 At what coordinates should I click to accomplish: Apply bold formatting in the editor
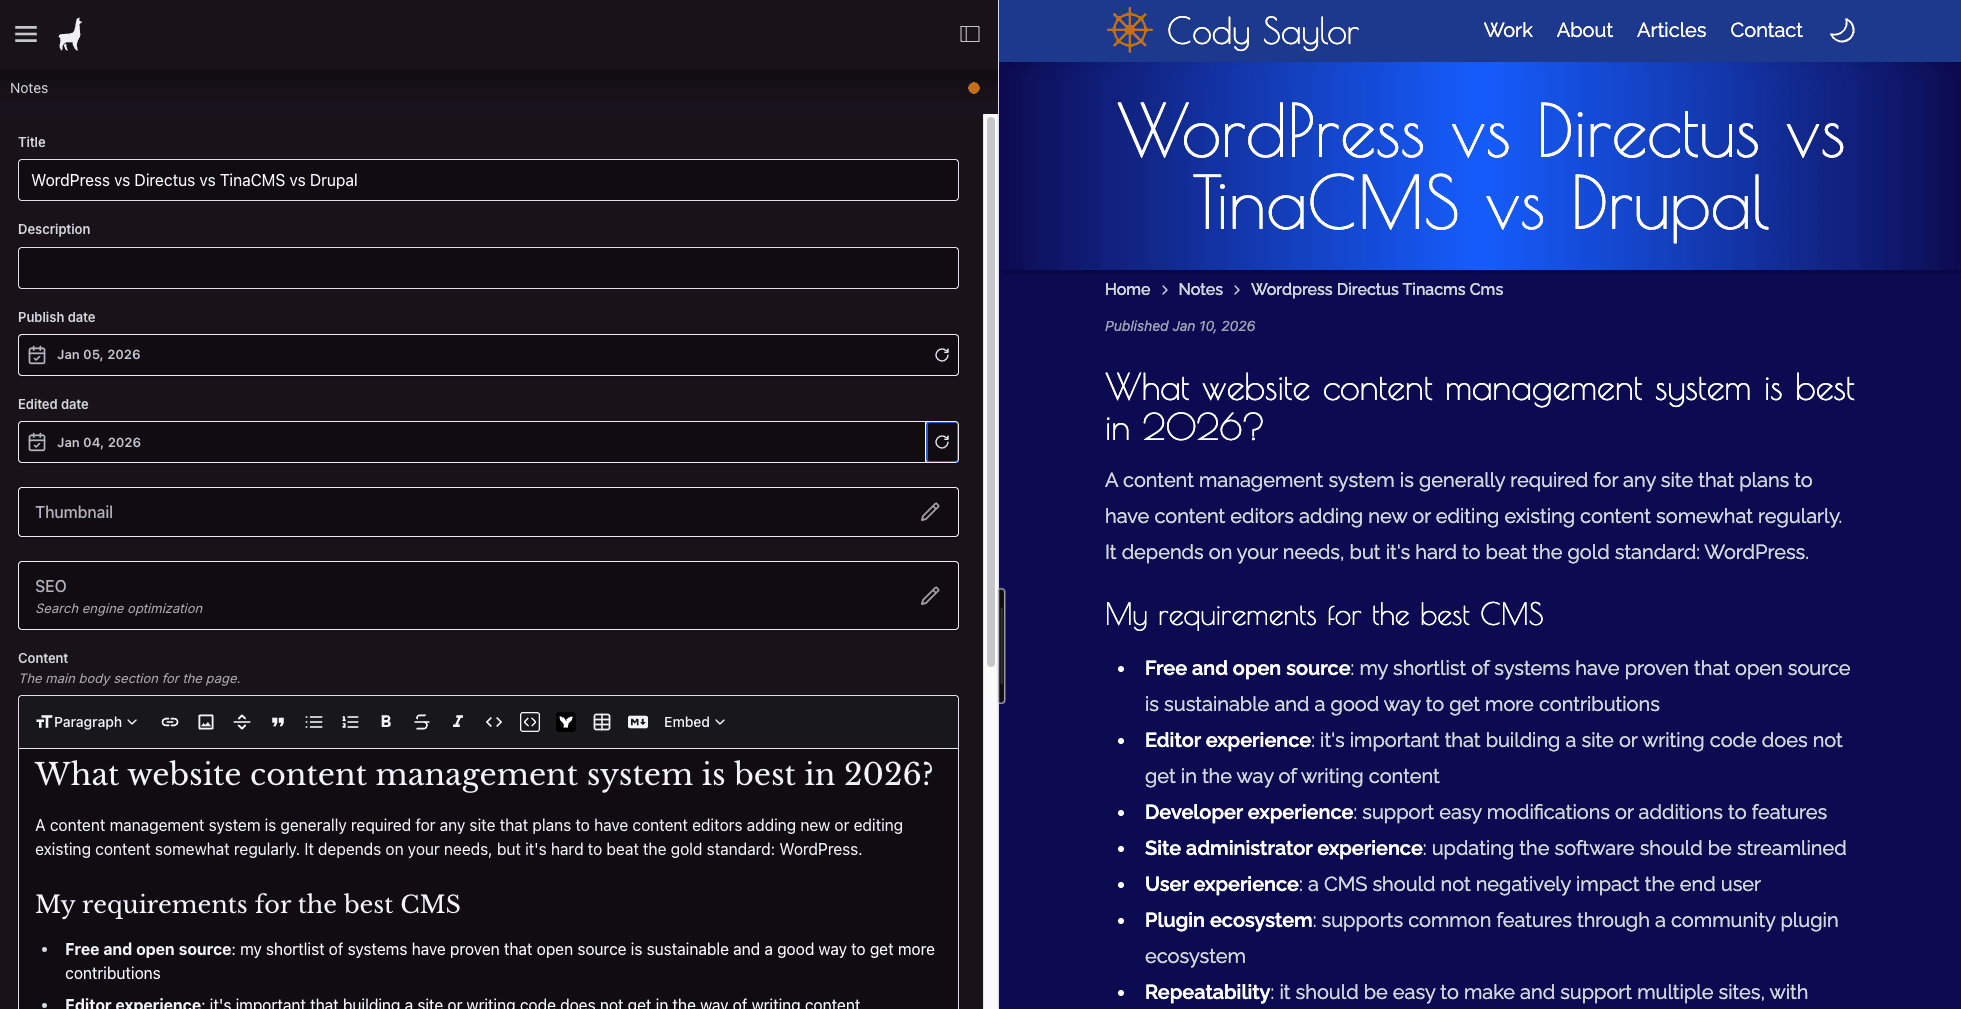pyautogui.click(x=386, y=722)
